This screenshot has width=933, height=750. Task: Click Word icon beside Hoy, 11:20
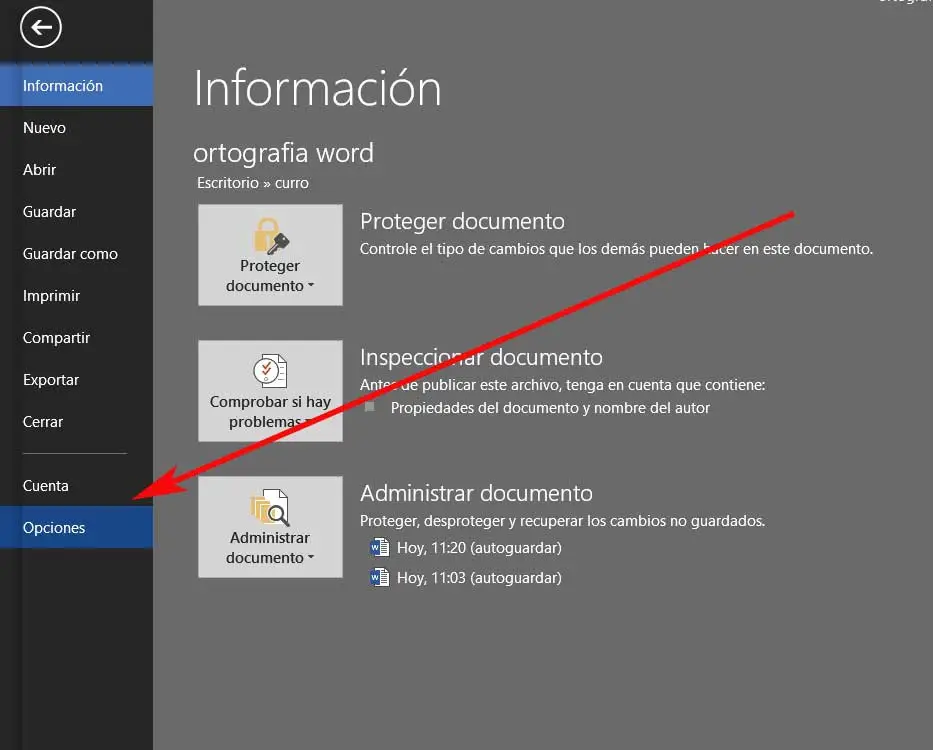point(380,547)
